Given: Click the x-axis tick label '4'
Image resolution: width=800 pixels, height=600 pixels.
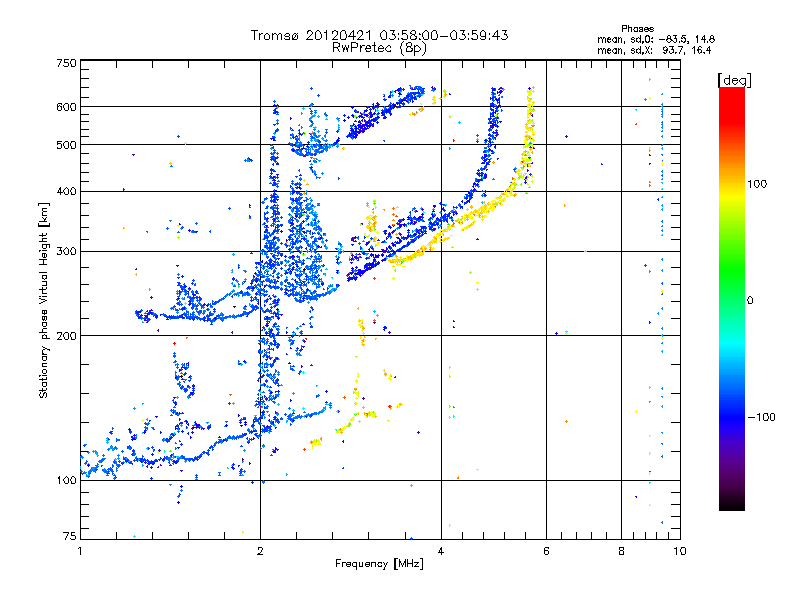Looking at the screenshot, I should click(441, 551).
